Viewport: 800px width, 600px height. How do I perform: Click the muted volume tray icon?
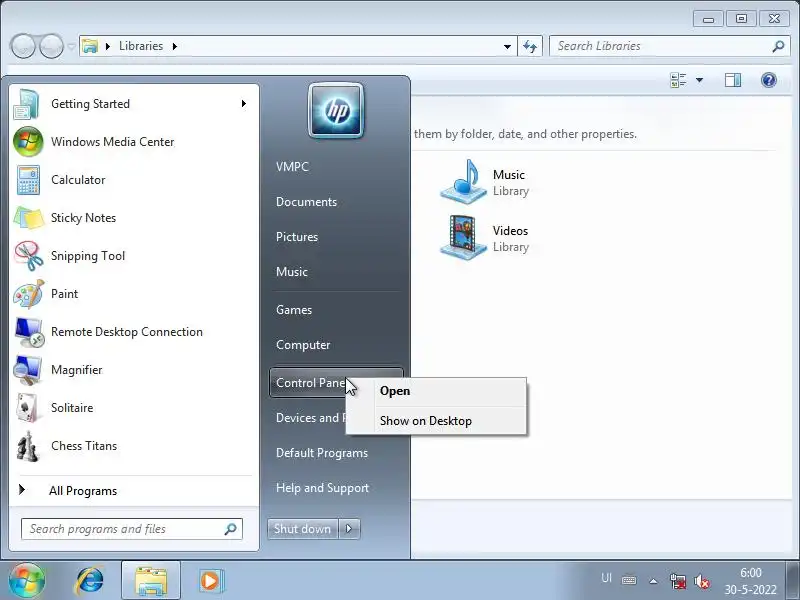coord(702,581)
